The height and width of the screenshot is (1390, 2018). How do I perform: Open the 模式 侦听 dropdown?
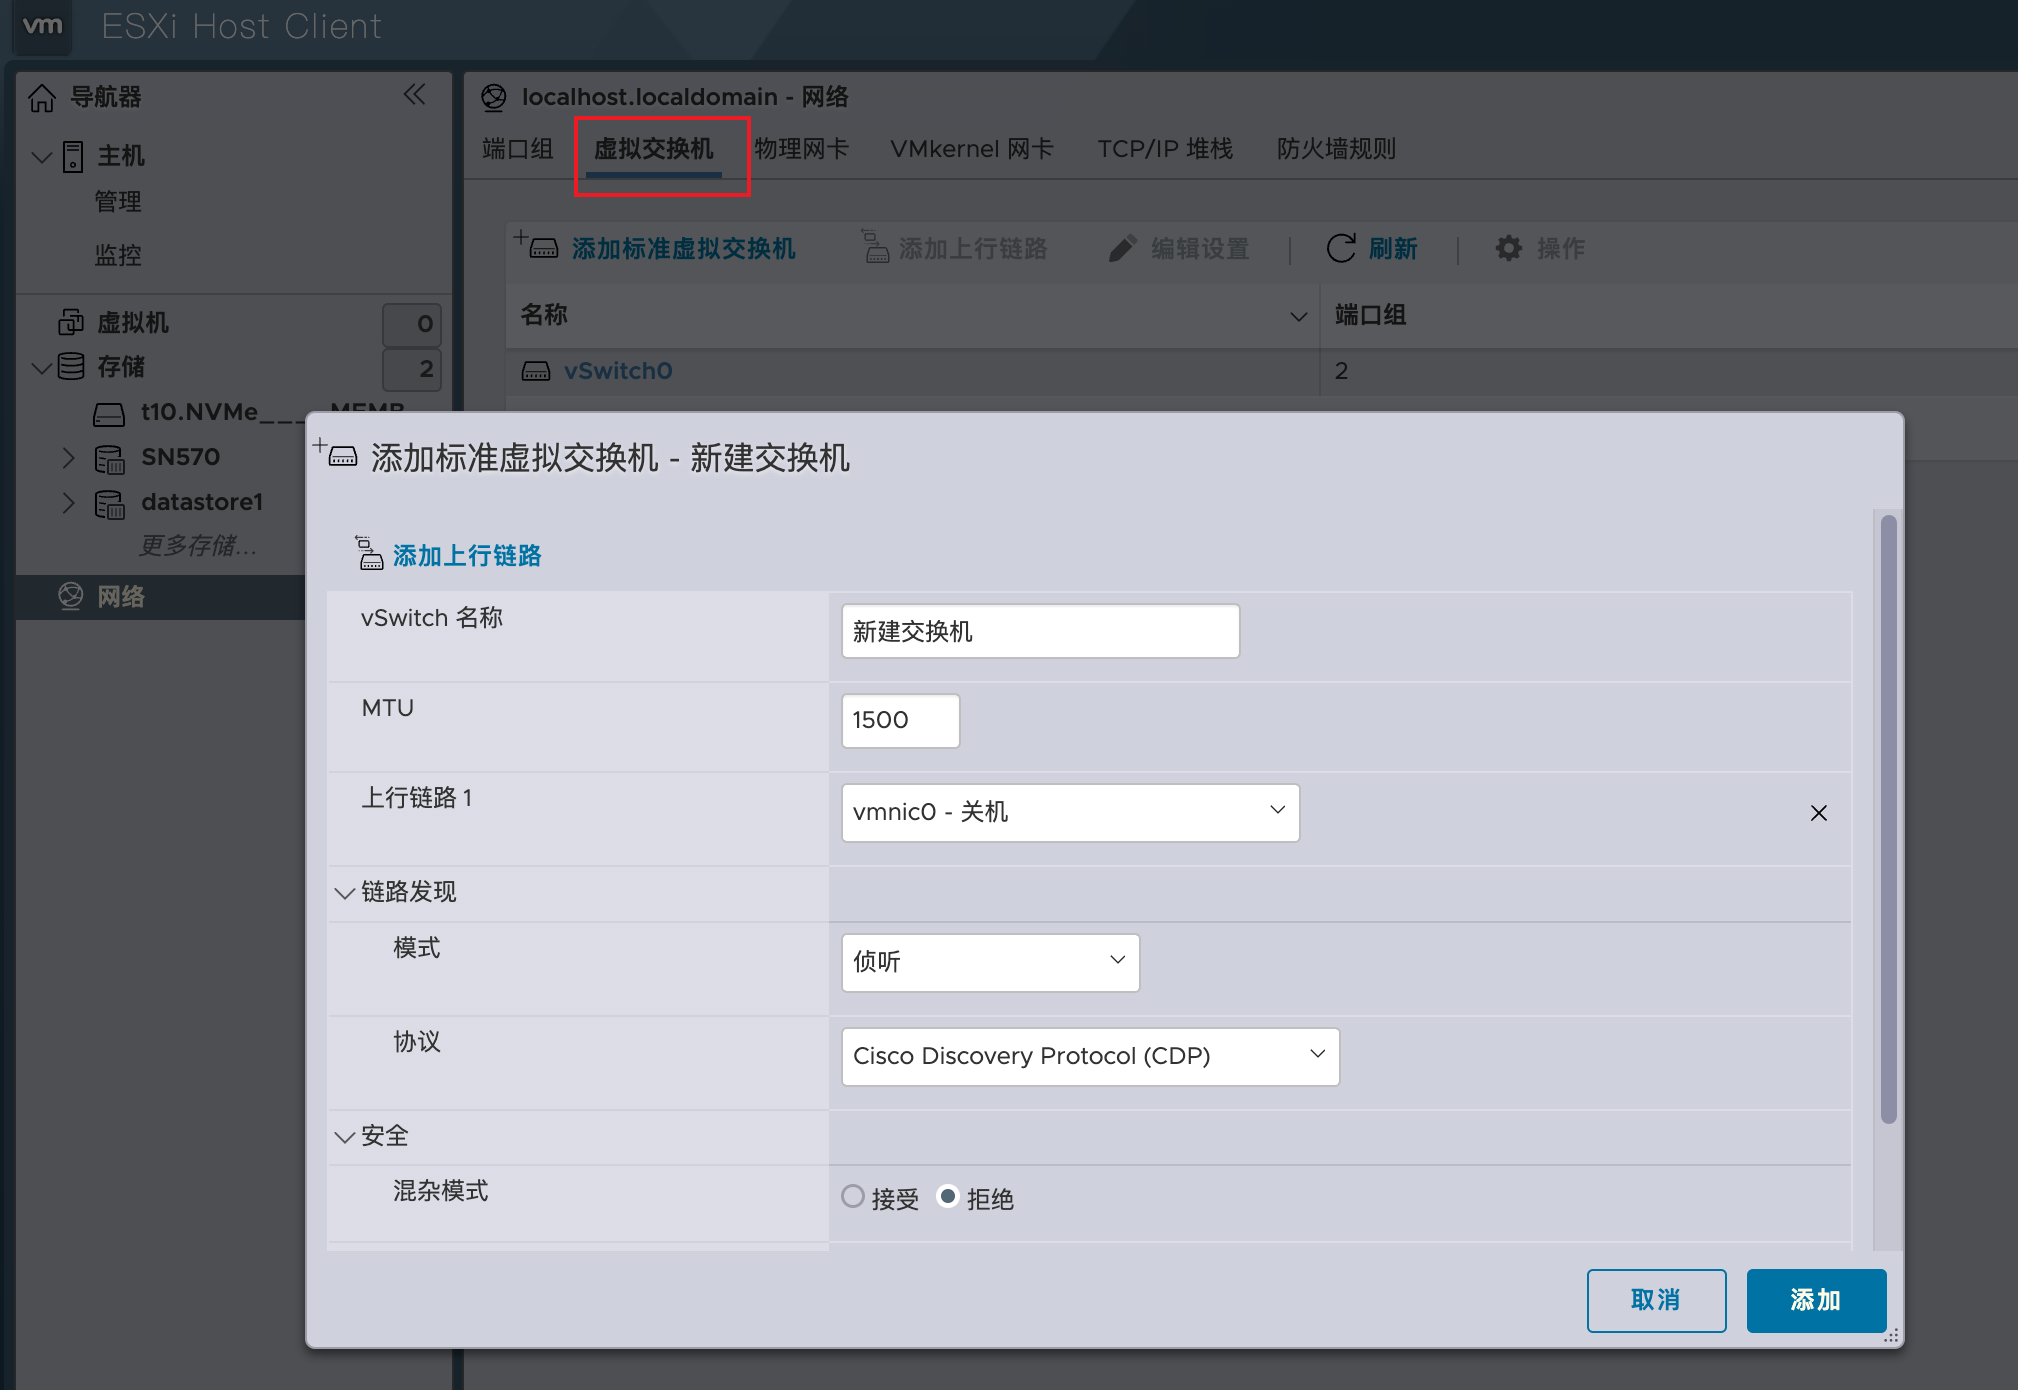(x=990, y=962)
